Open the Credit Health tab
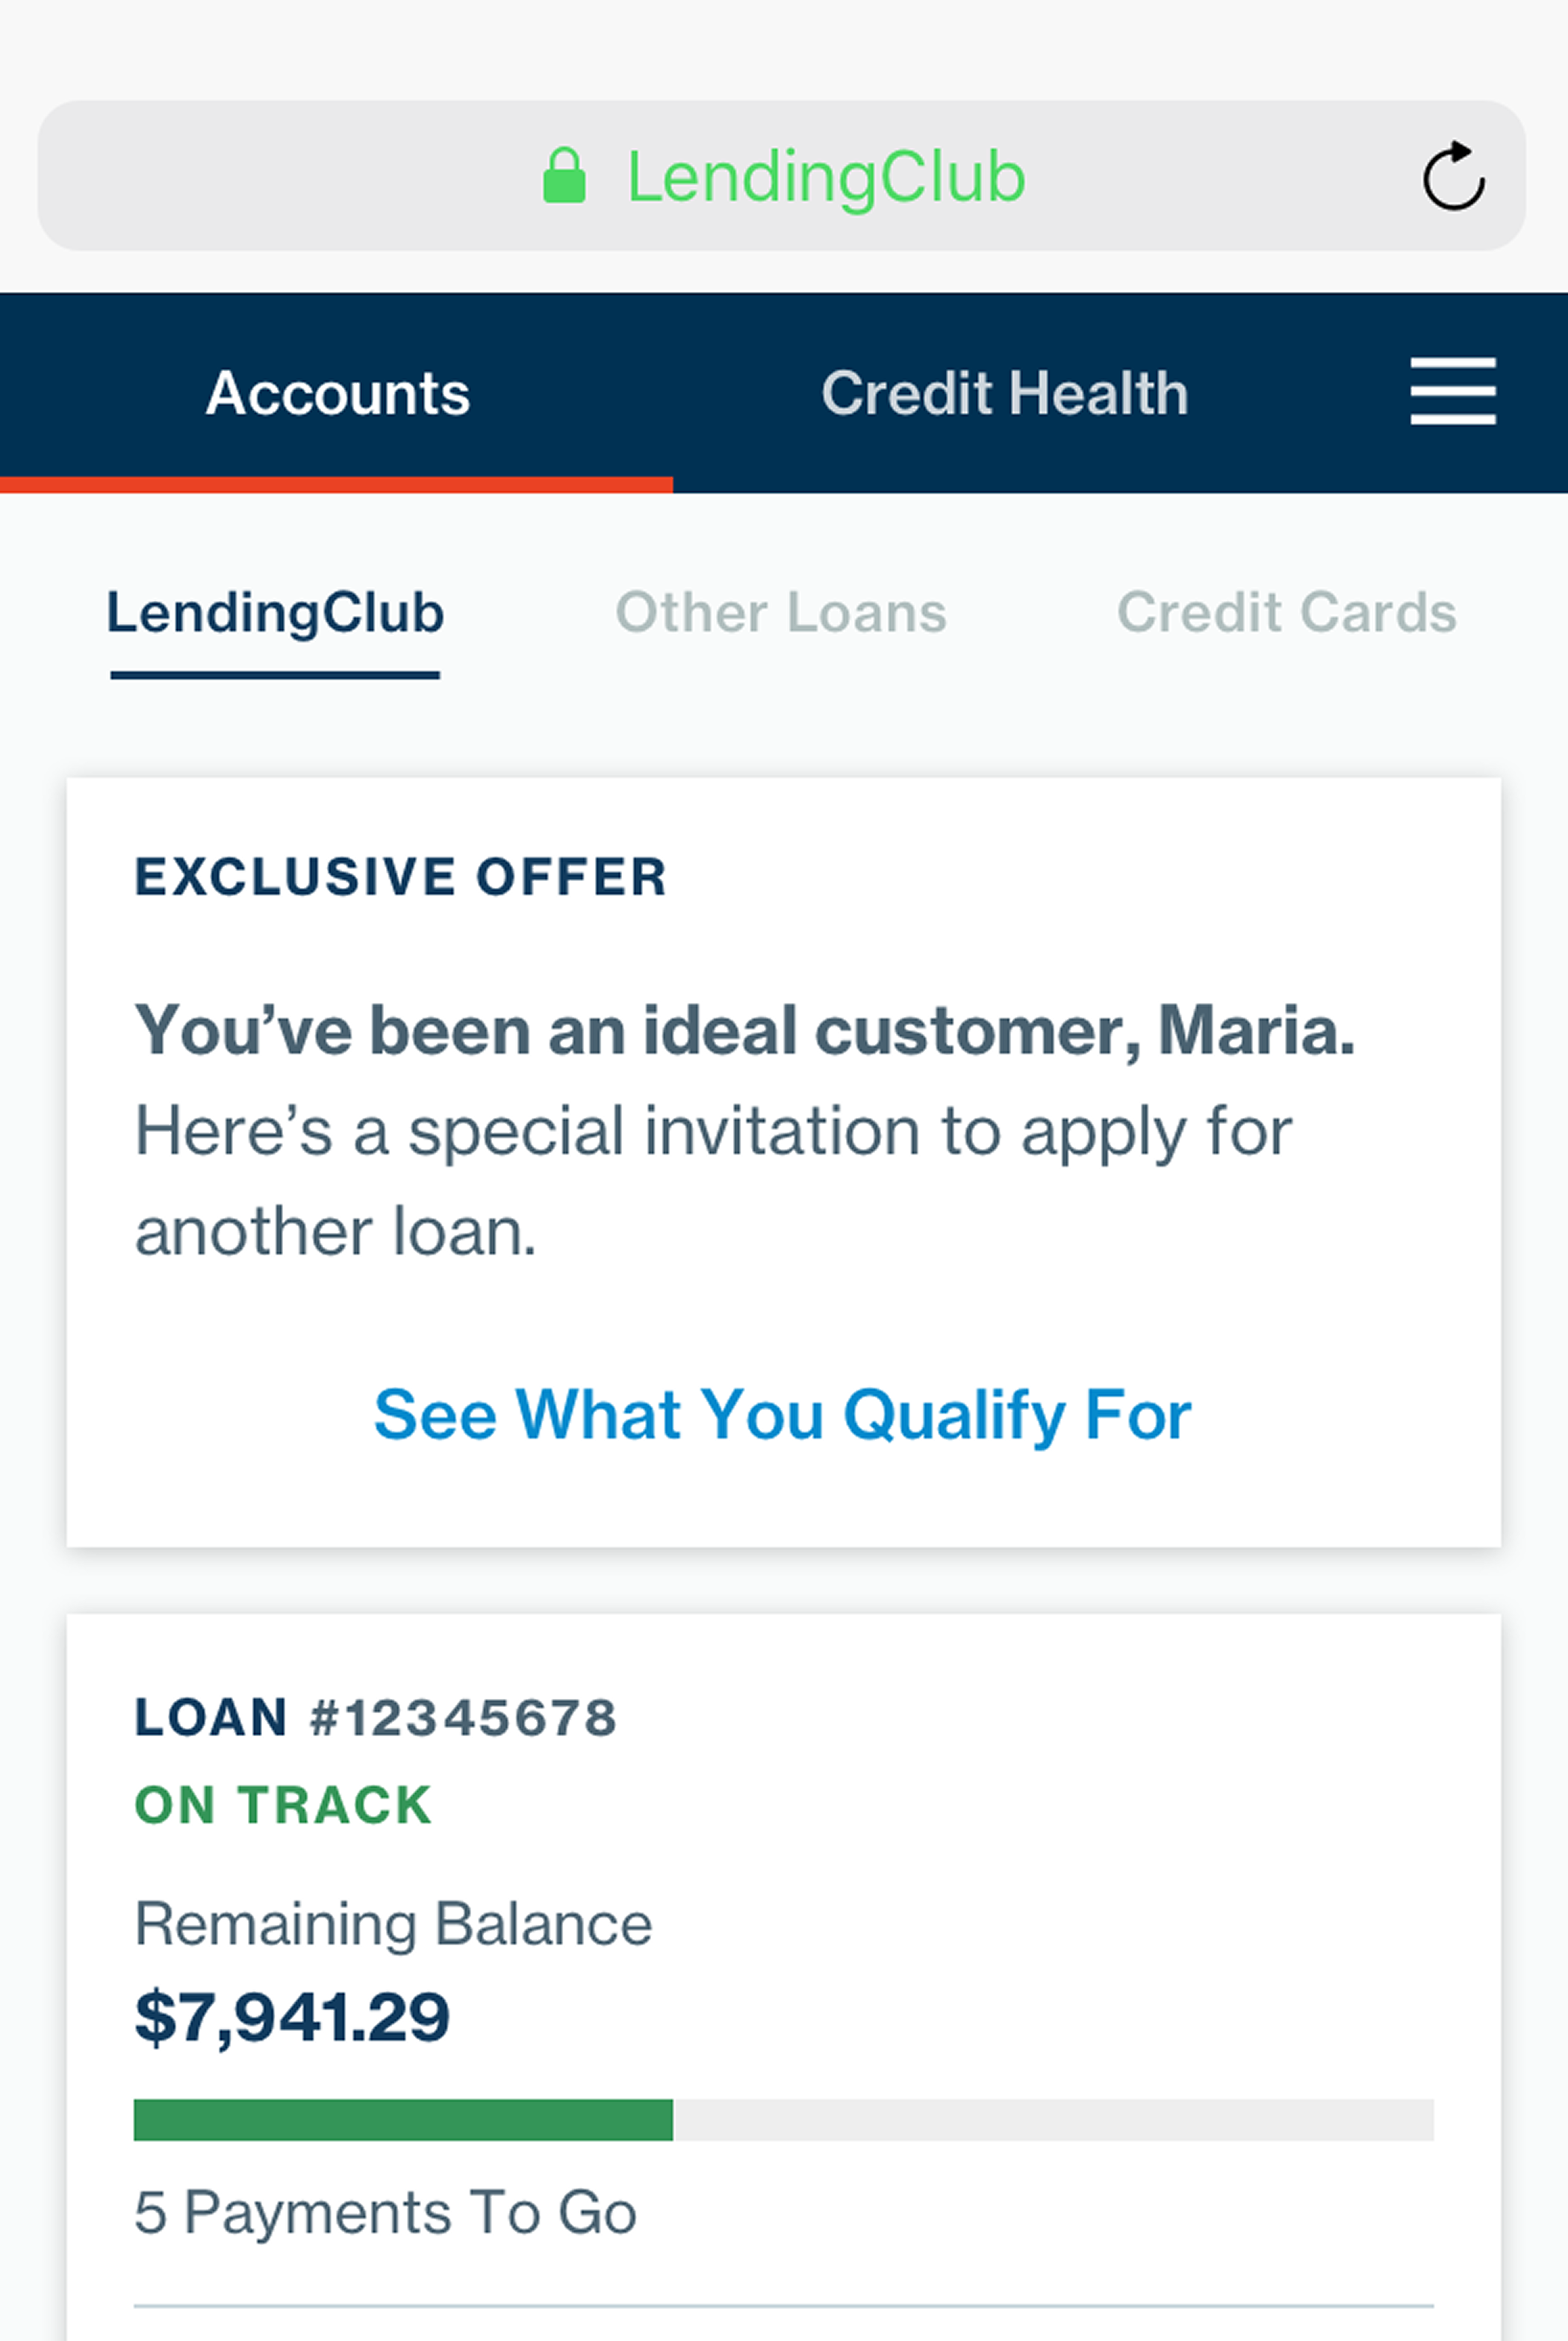The image size is (1568, 2341). (x=1004, y=392)
